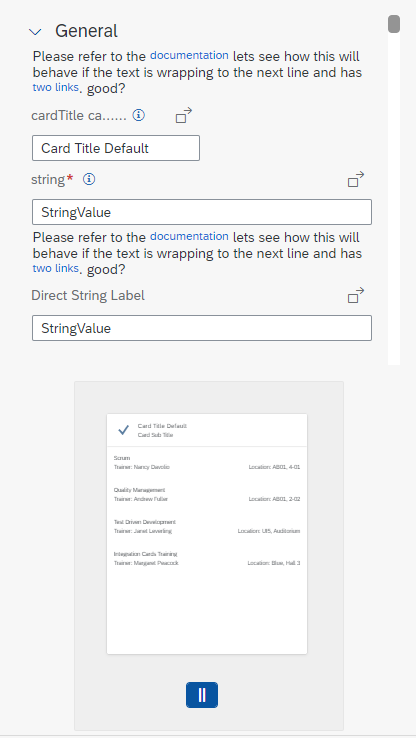416x738 pixels.
Task: Click the Direct String Label input field
Action: (202, 328)
